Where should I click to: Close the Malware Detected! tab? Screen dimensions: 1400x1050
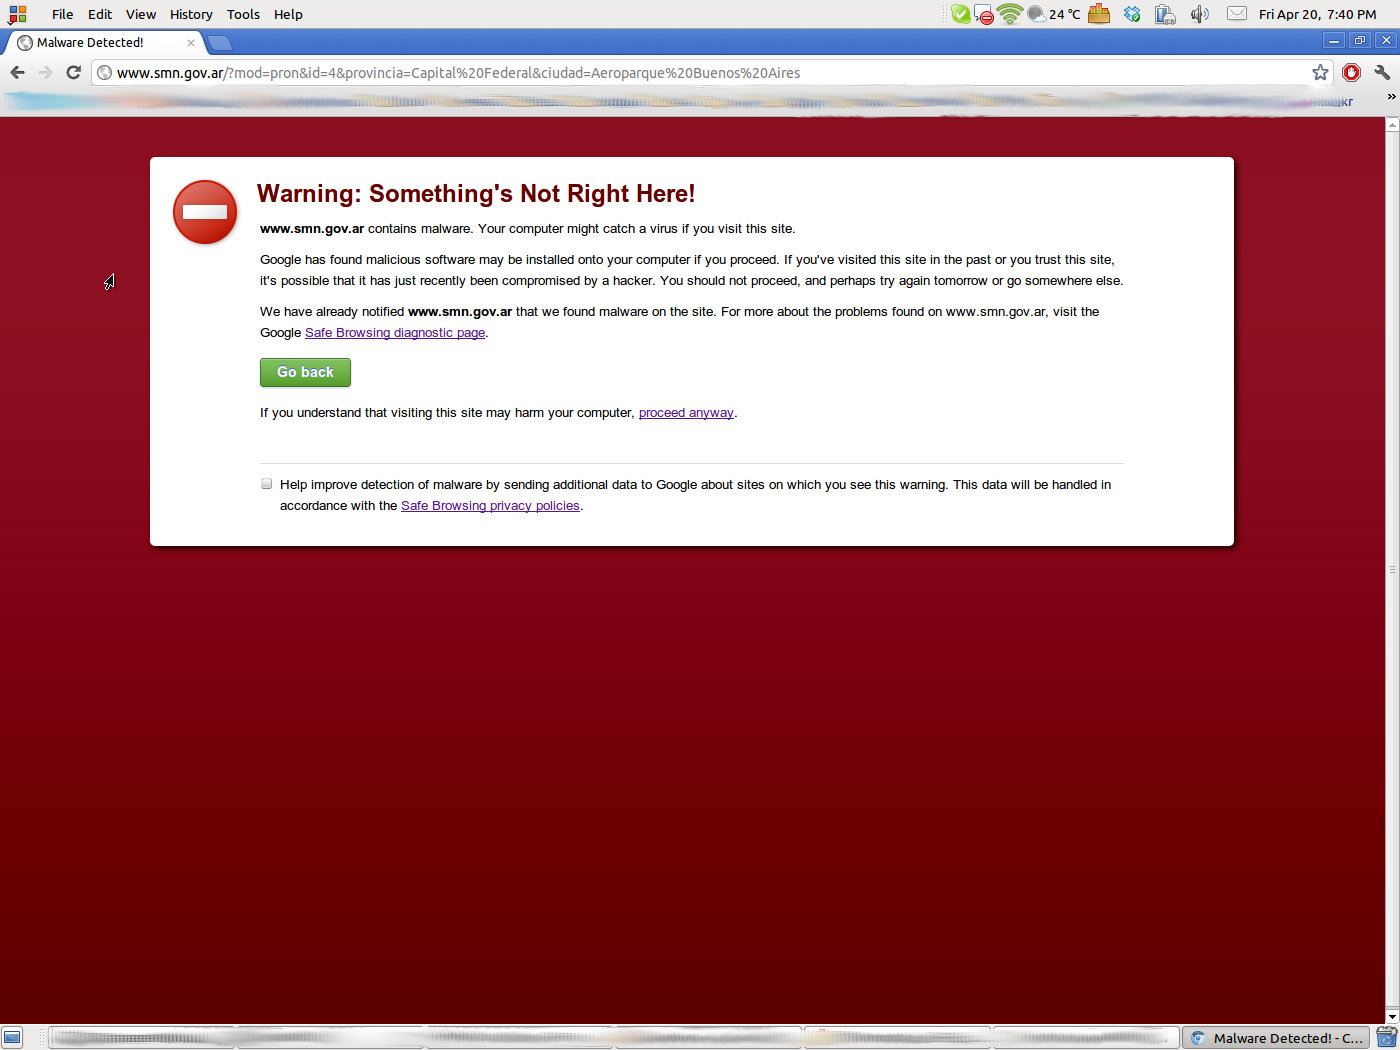point(191,42)
